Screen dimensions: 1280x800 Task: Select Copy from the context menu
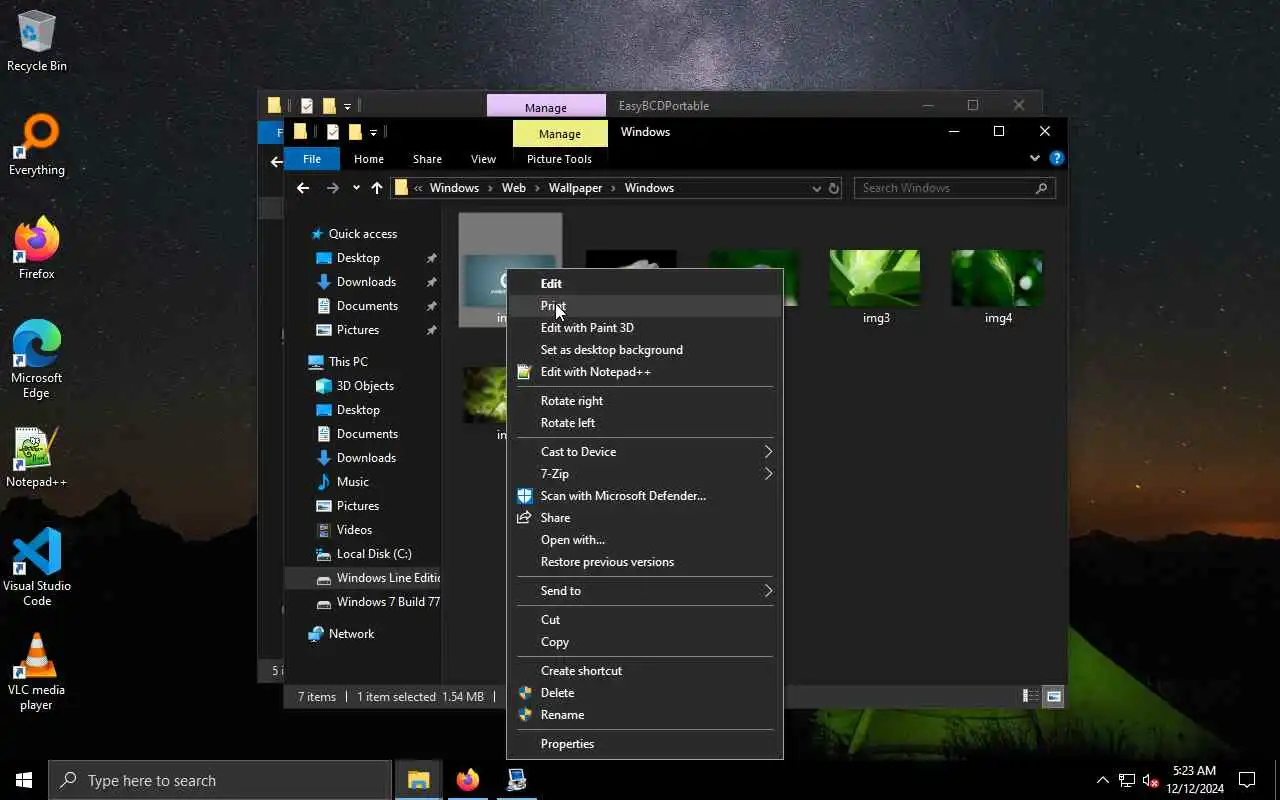click(x=645, y=642)
